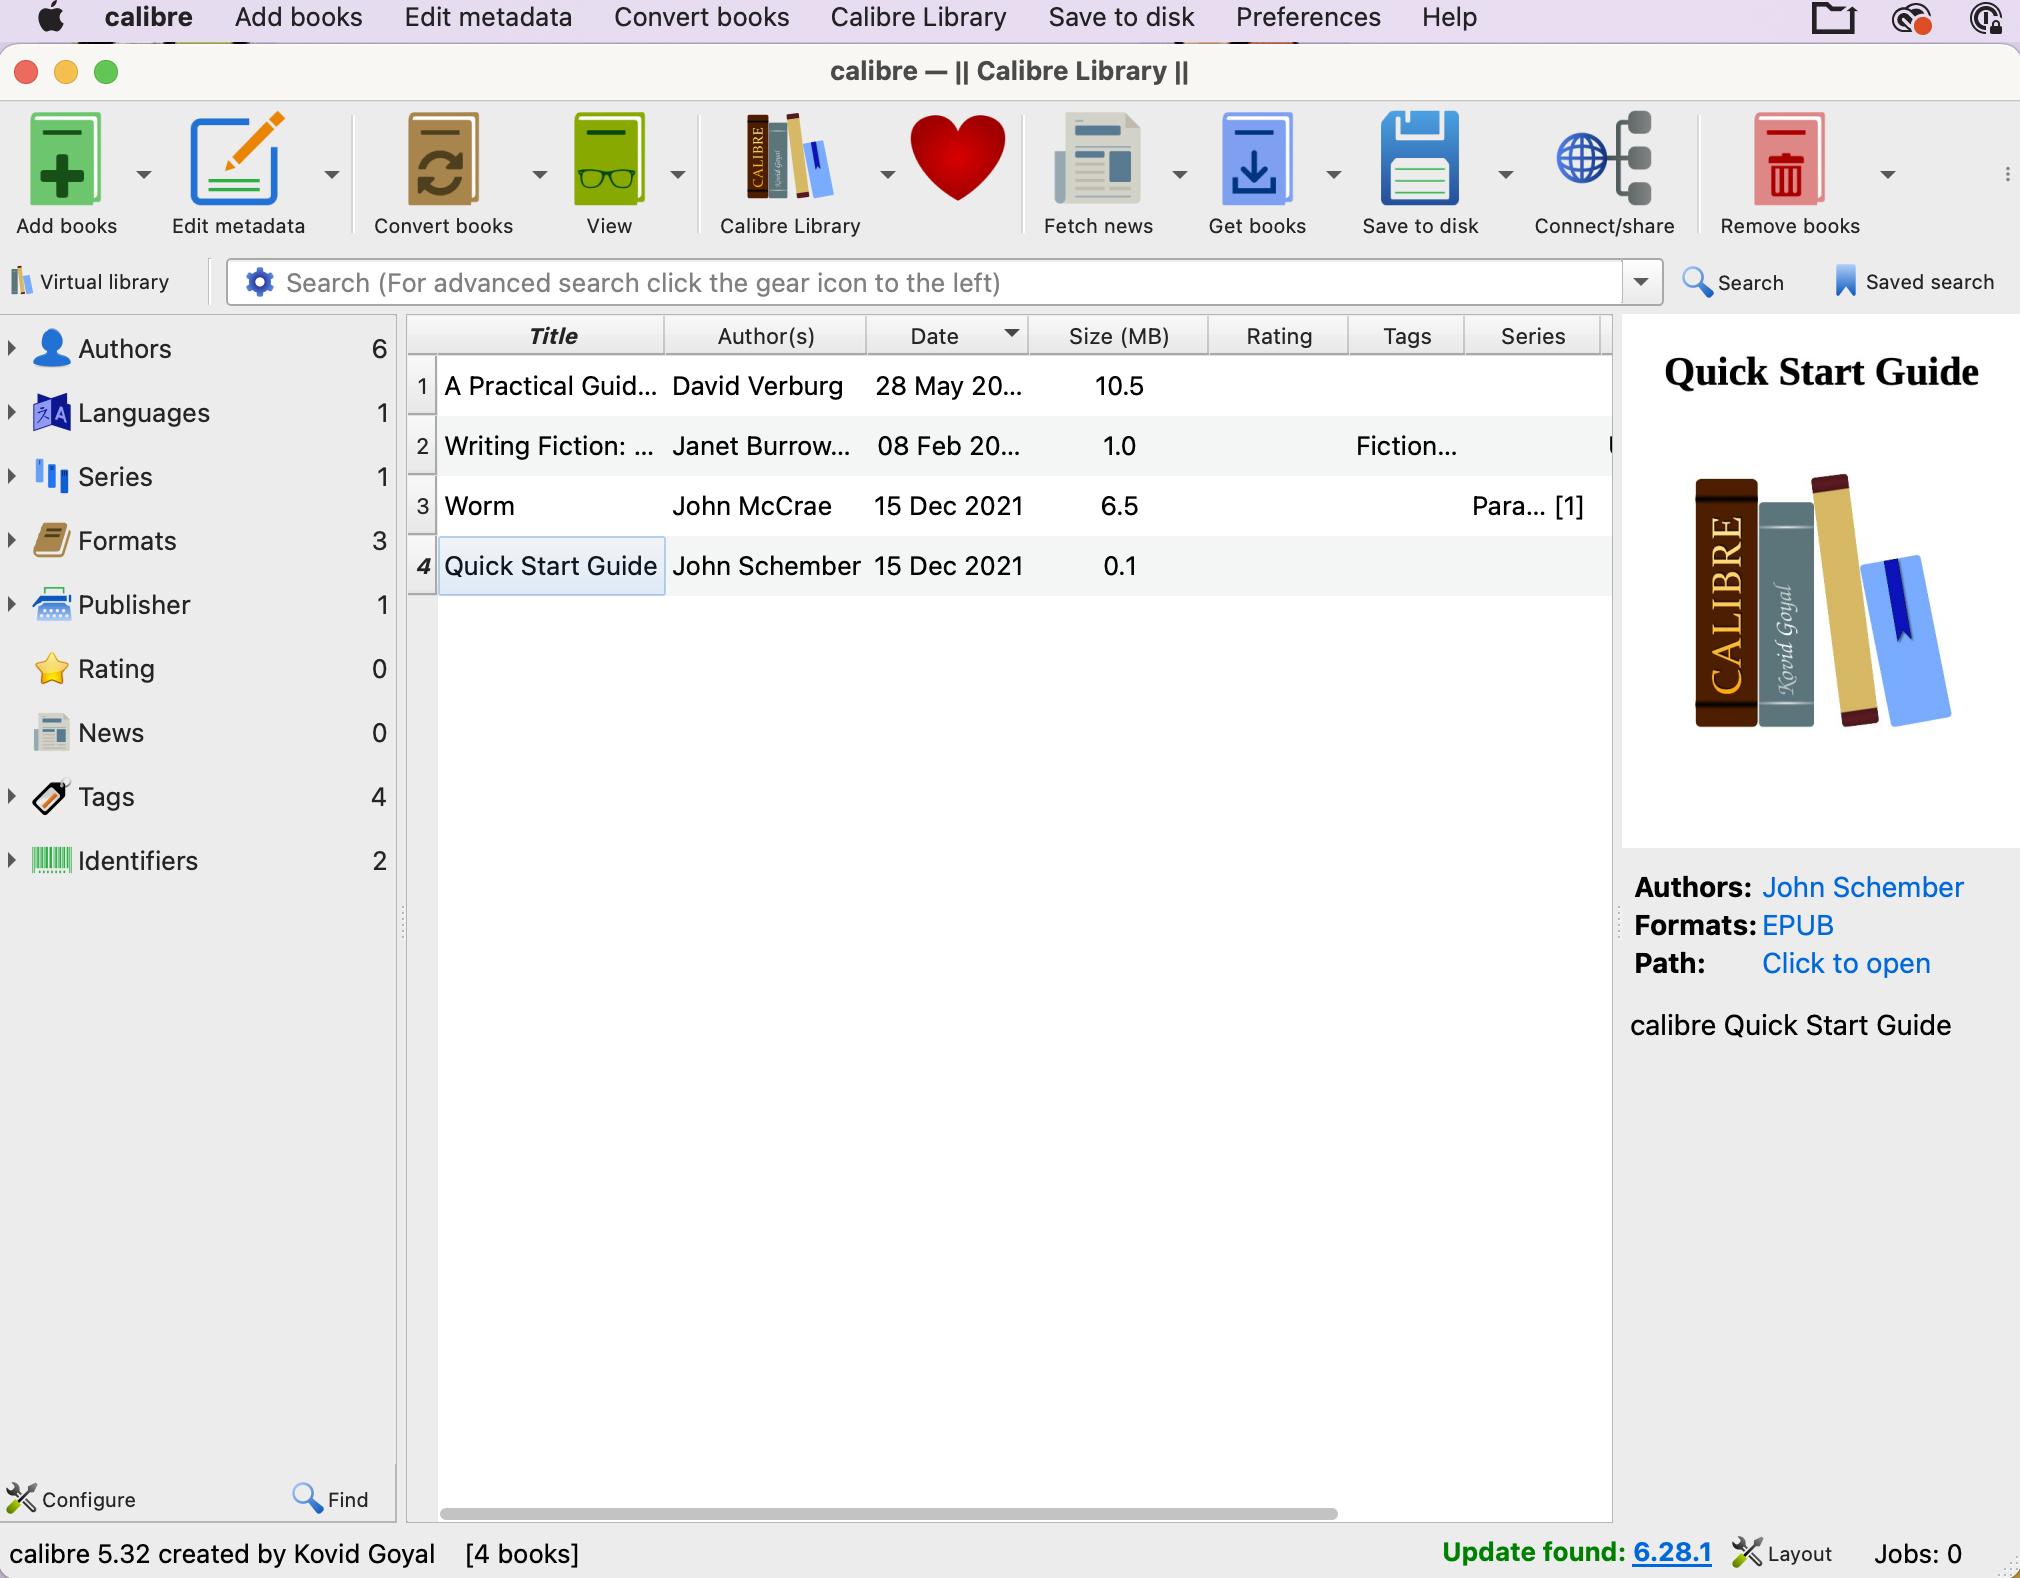Open the Get books dropdown arrow
This screenshot has height=1578, width=2020.
point(1334,174)
